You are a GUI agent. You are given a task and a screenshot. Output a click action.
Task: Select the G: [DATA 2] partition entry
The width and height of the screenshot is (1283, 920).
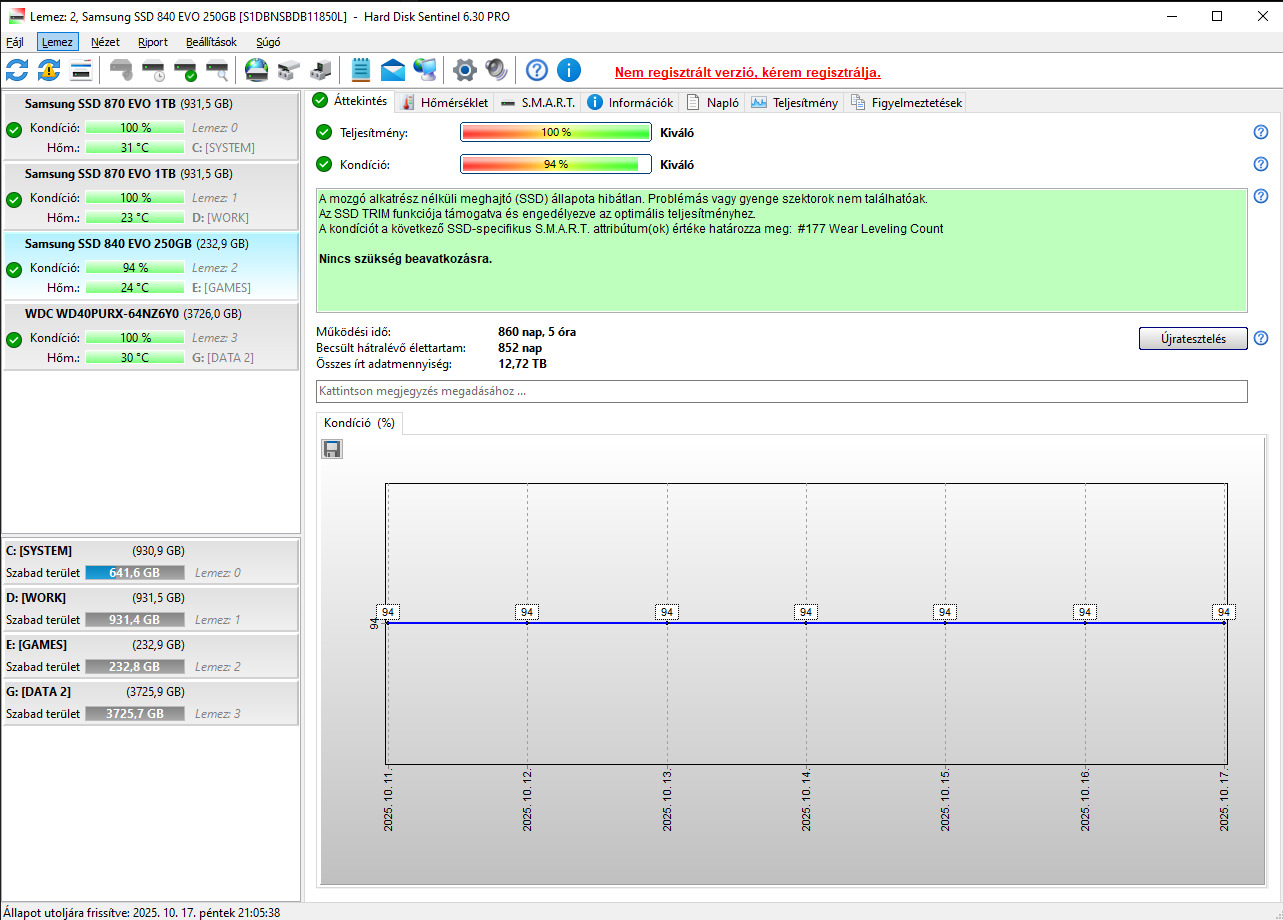point(150,703)
